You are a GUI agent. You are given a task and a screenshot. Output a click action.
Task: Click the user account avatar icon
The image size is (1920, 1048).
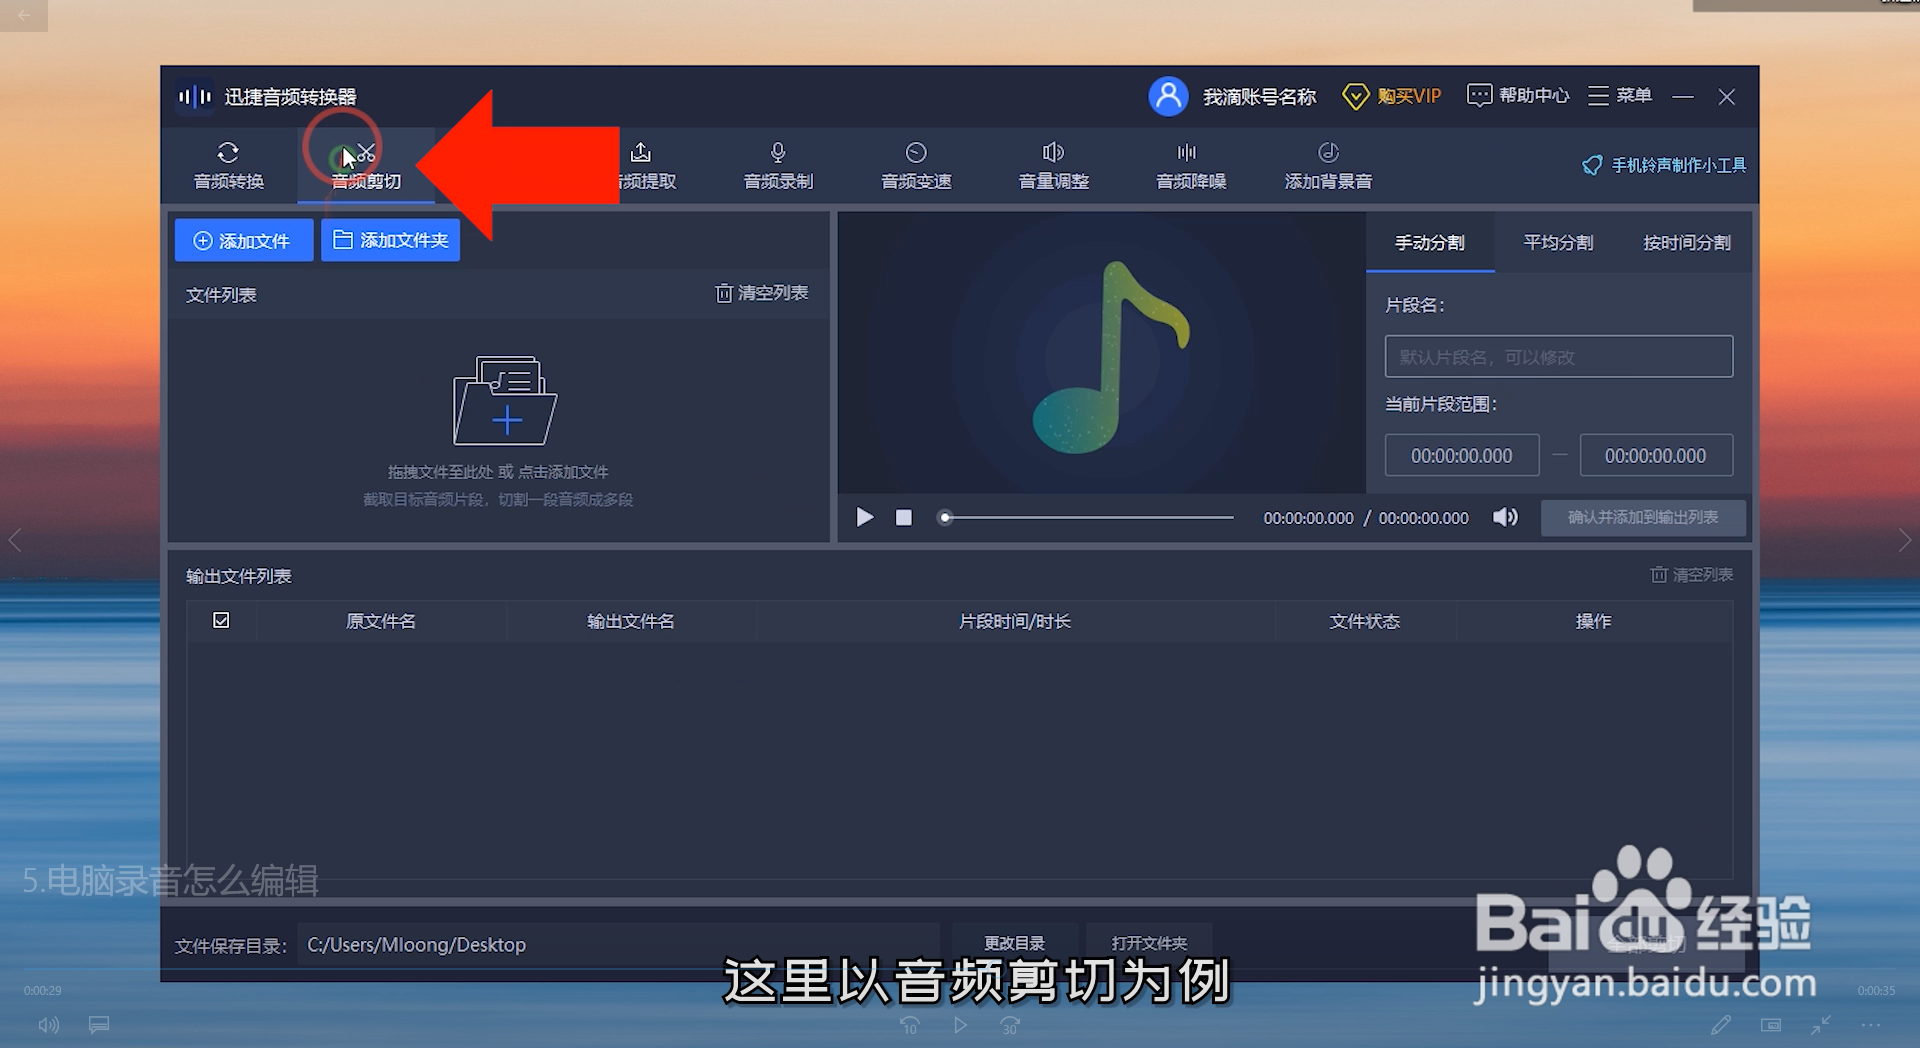coord(1168,96)
